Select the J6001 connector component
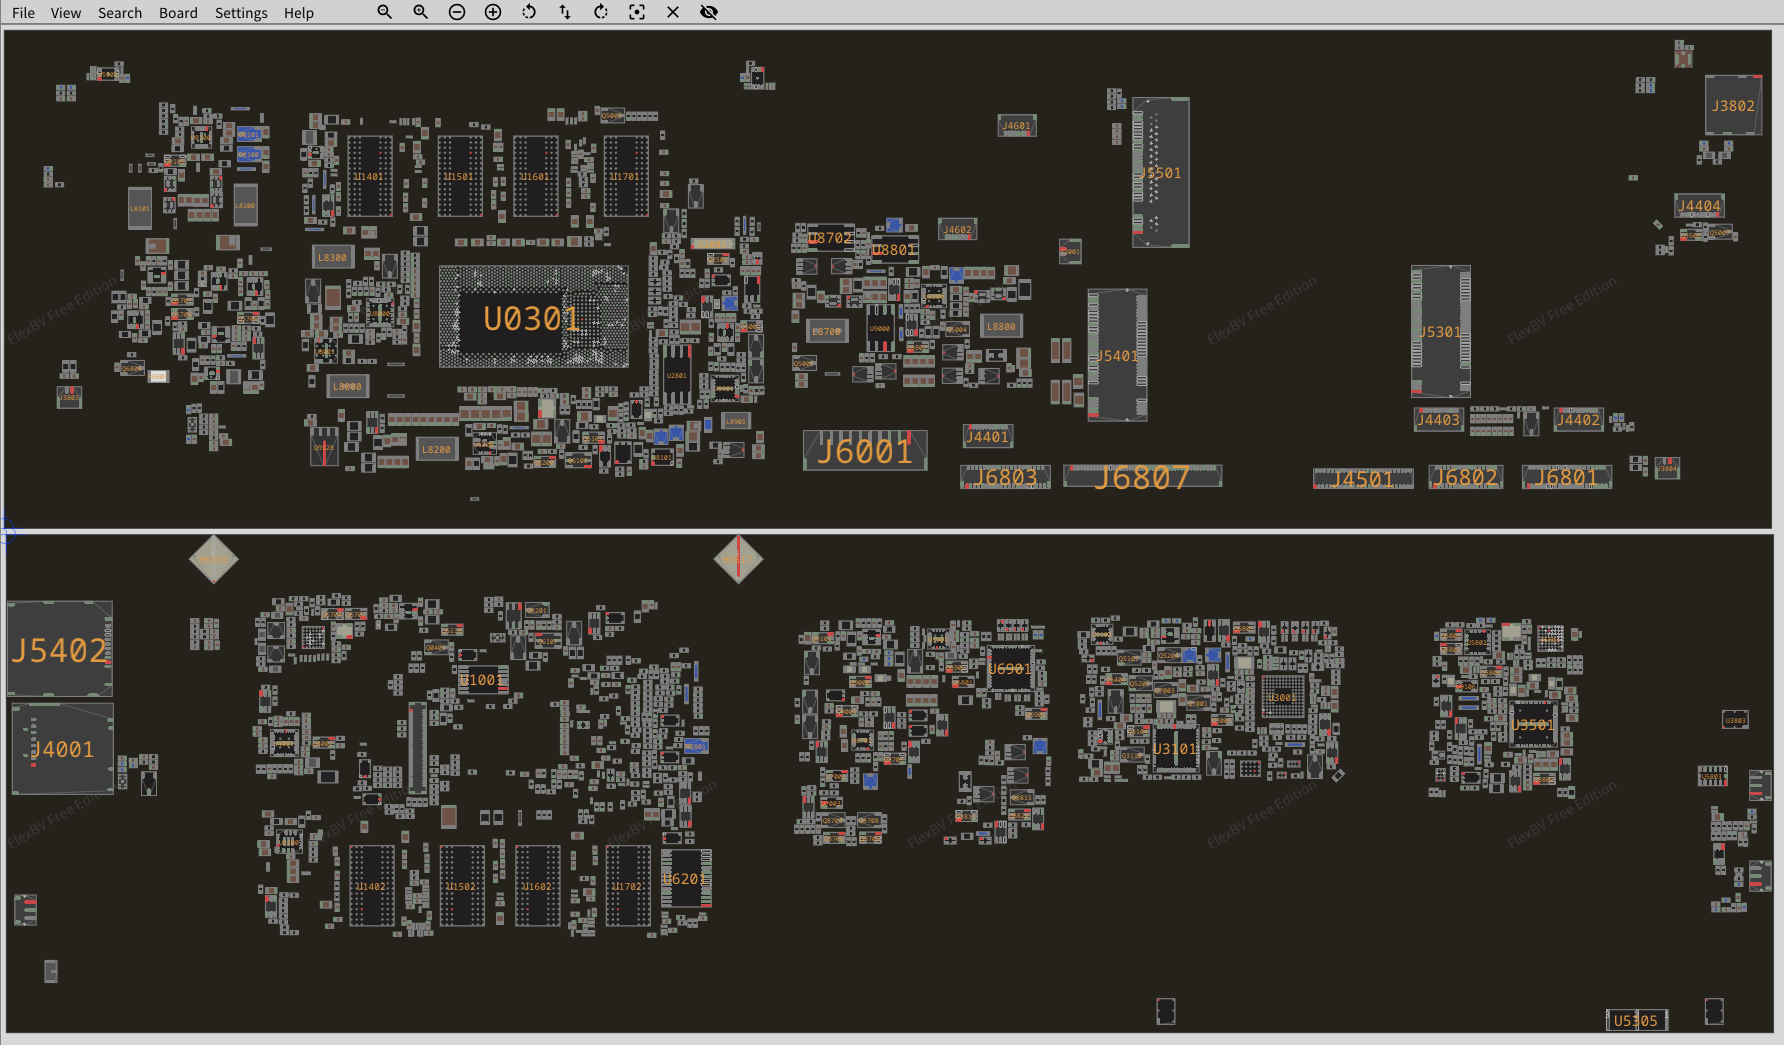 click(865, 451)
